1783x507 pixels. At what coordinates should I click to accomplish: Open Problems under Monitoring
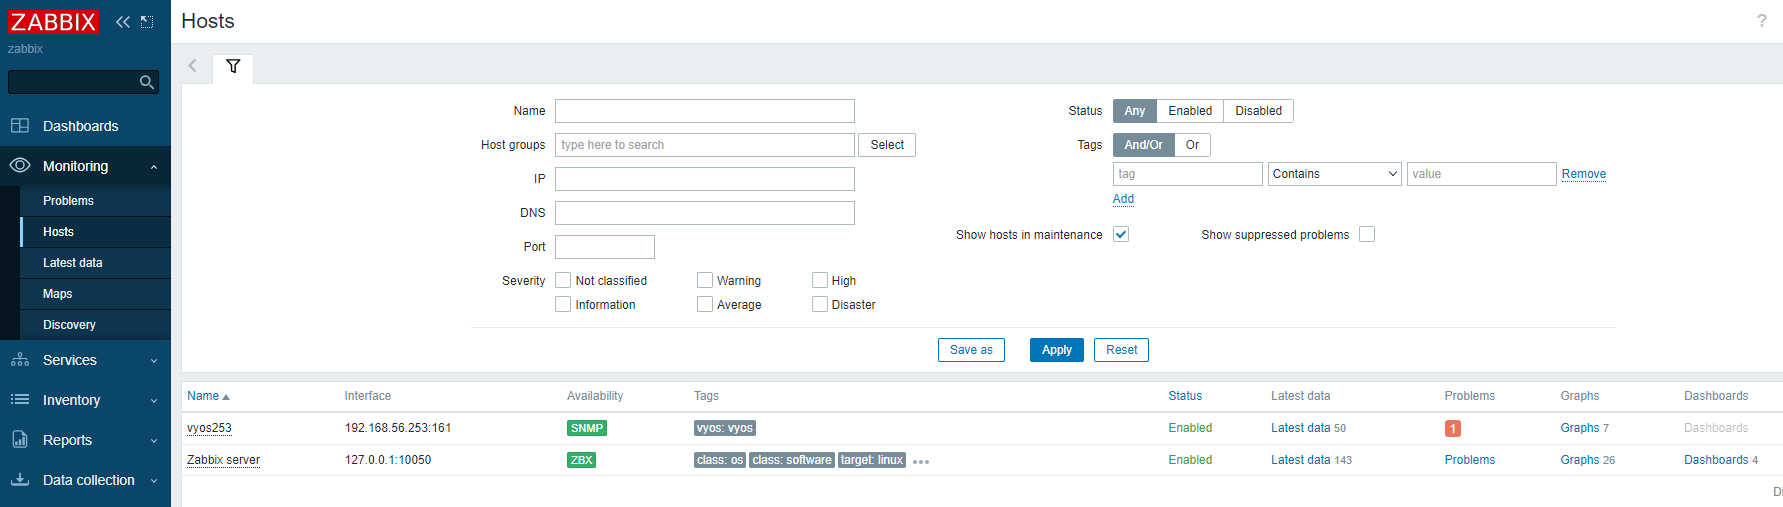(95, 201)
